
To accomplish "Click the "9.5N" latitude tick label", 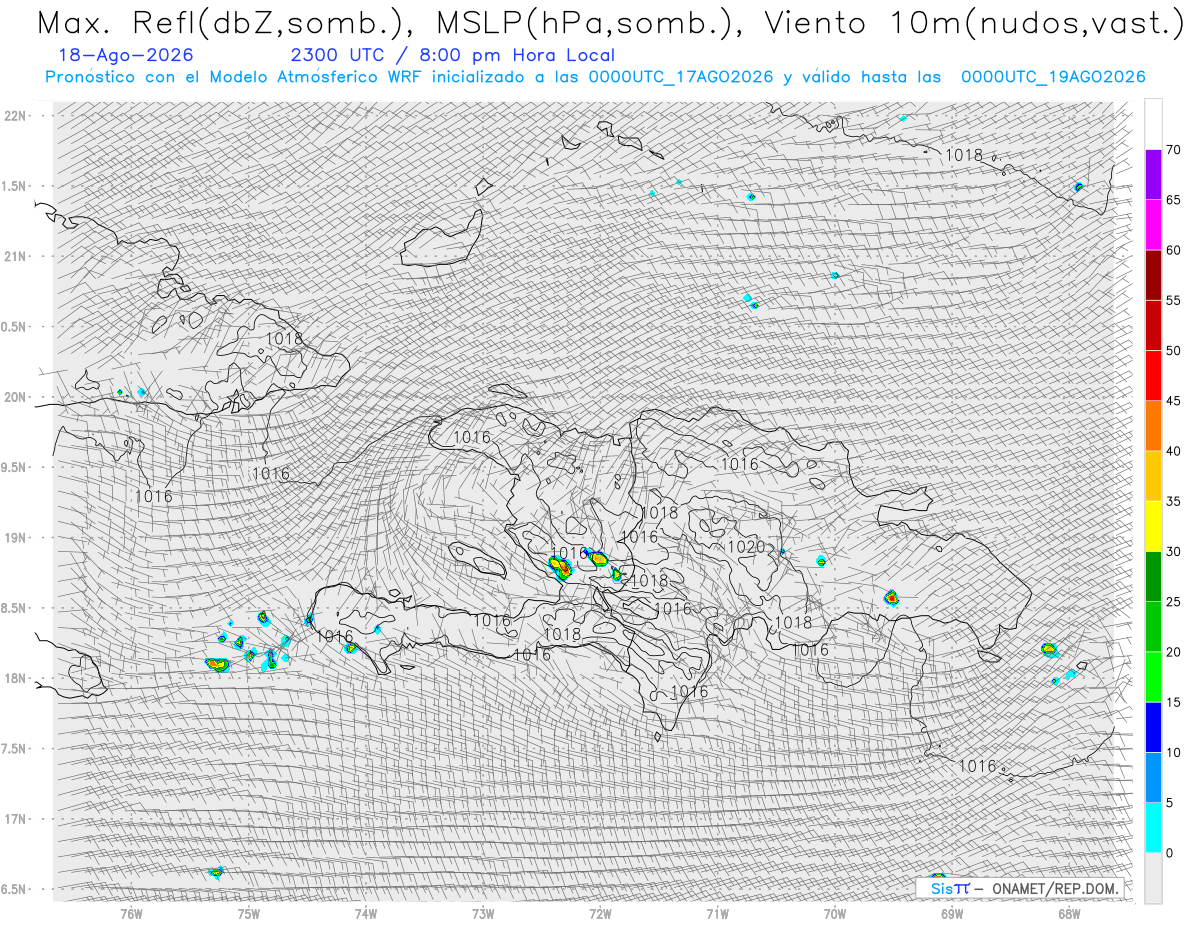I will 15,467.
